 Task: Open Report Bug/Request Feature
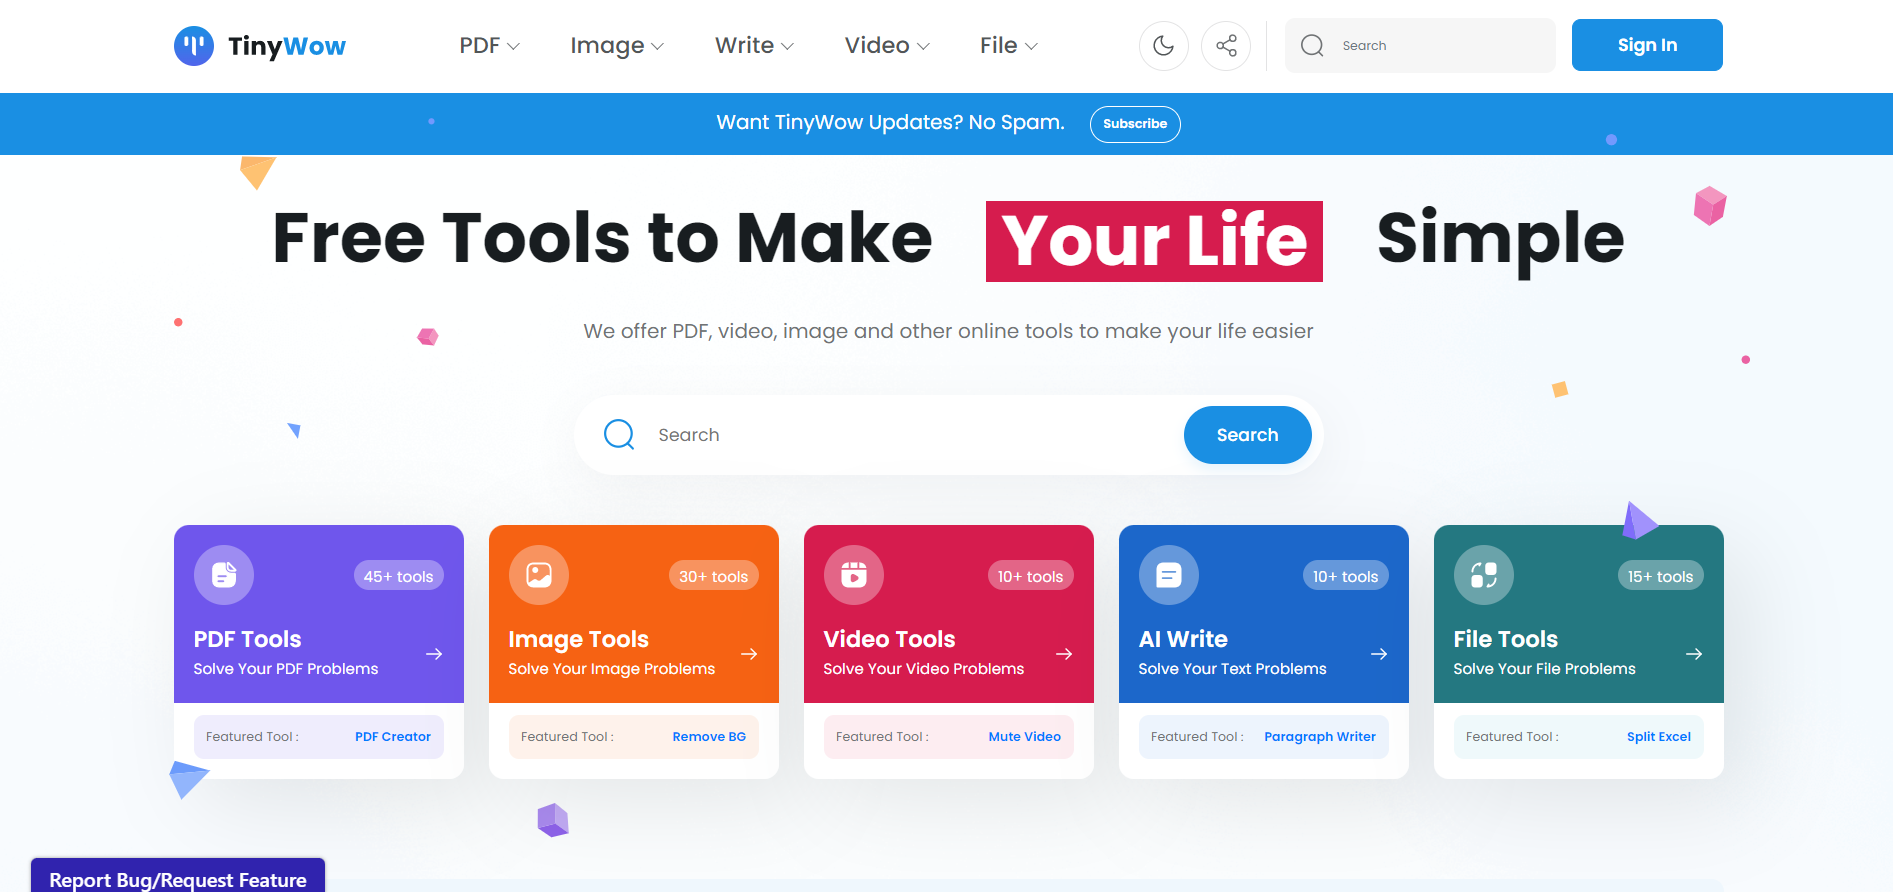178,876
